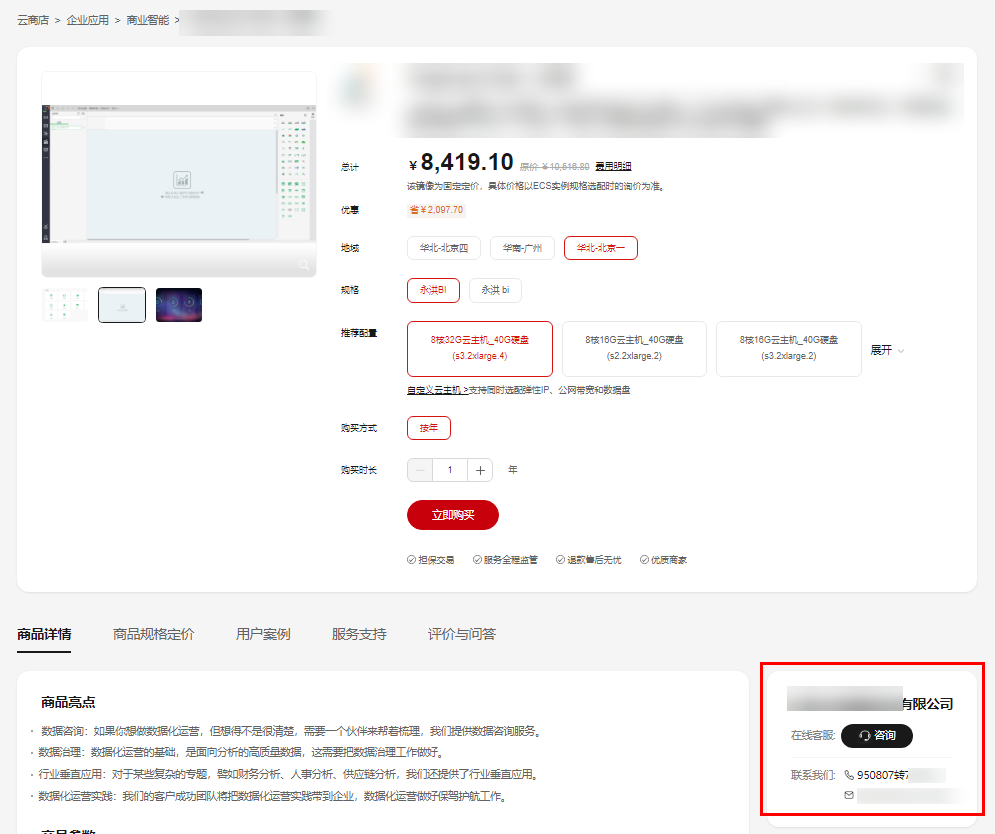Viewport: 995px width, 834px height.
Task: Click the phone number 950807转
Action: pos(883,775)
